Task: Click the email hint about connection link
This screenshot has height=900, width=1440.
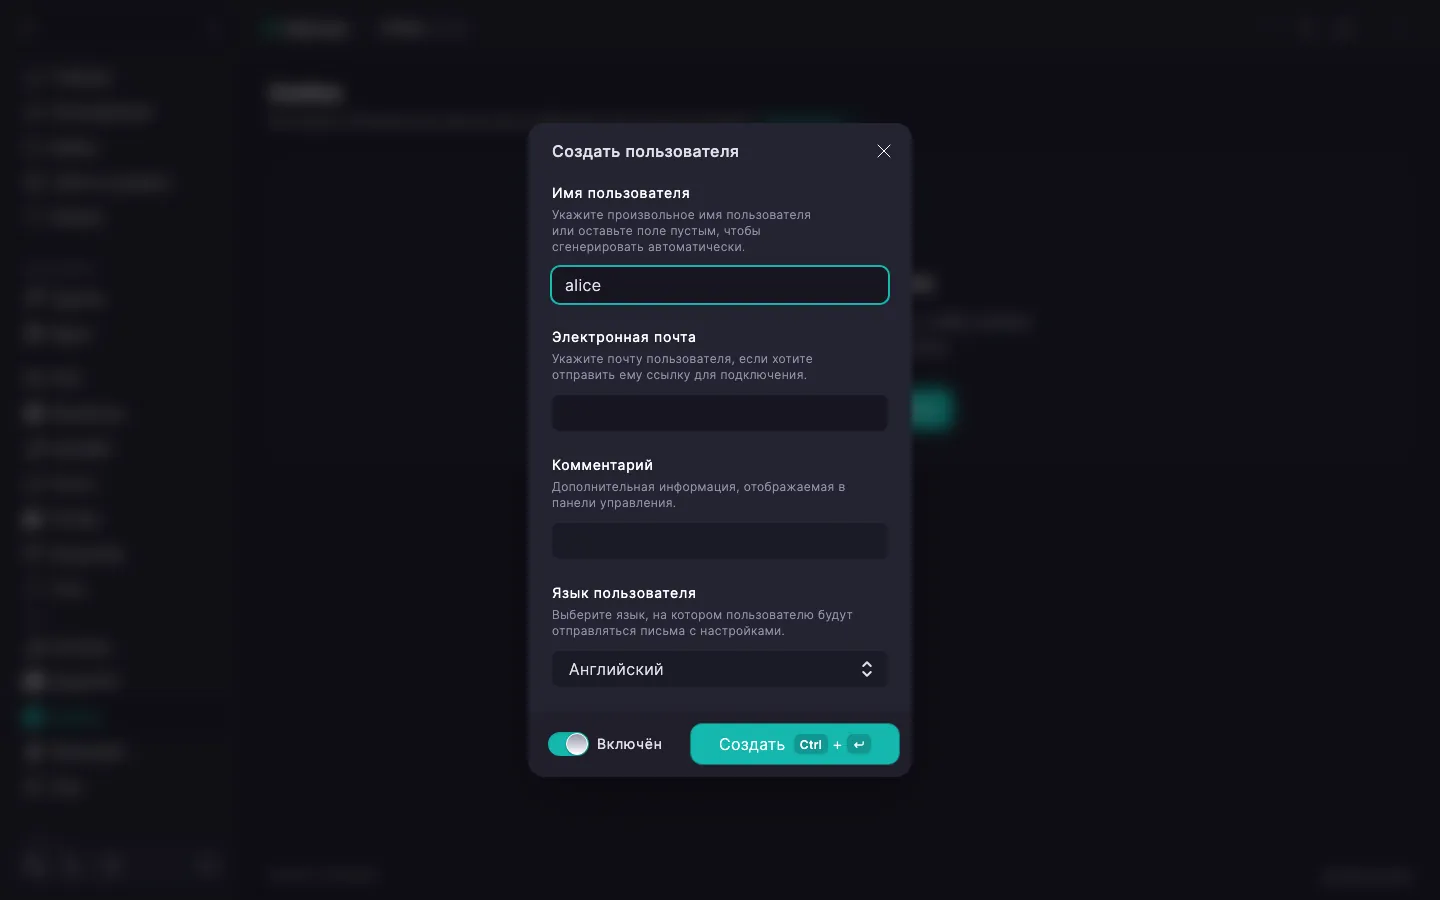Action: 682,367
